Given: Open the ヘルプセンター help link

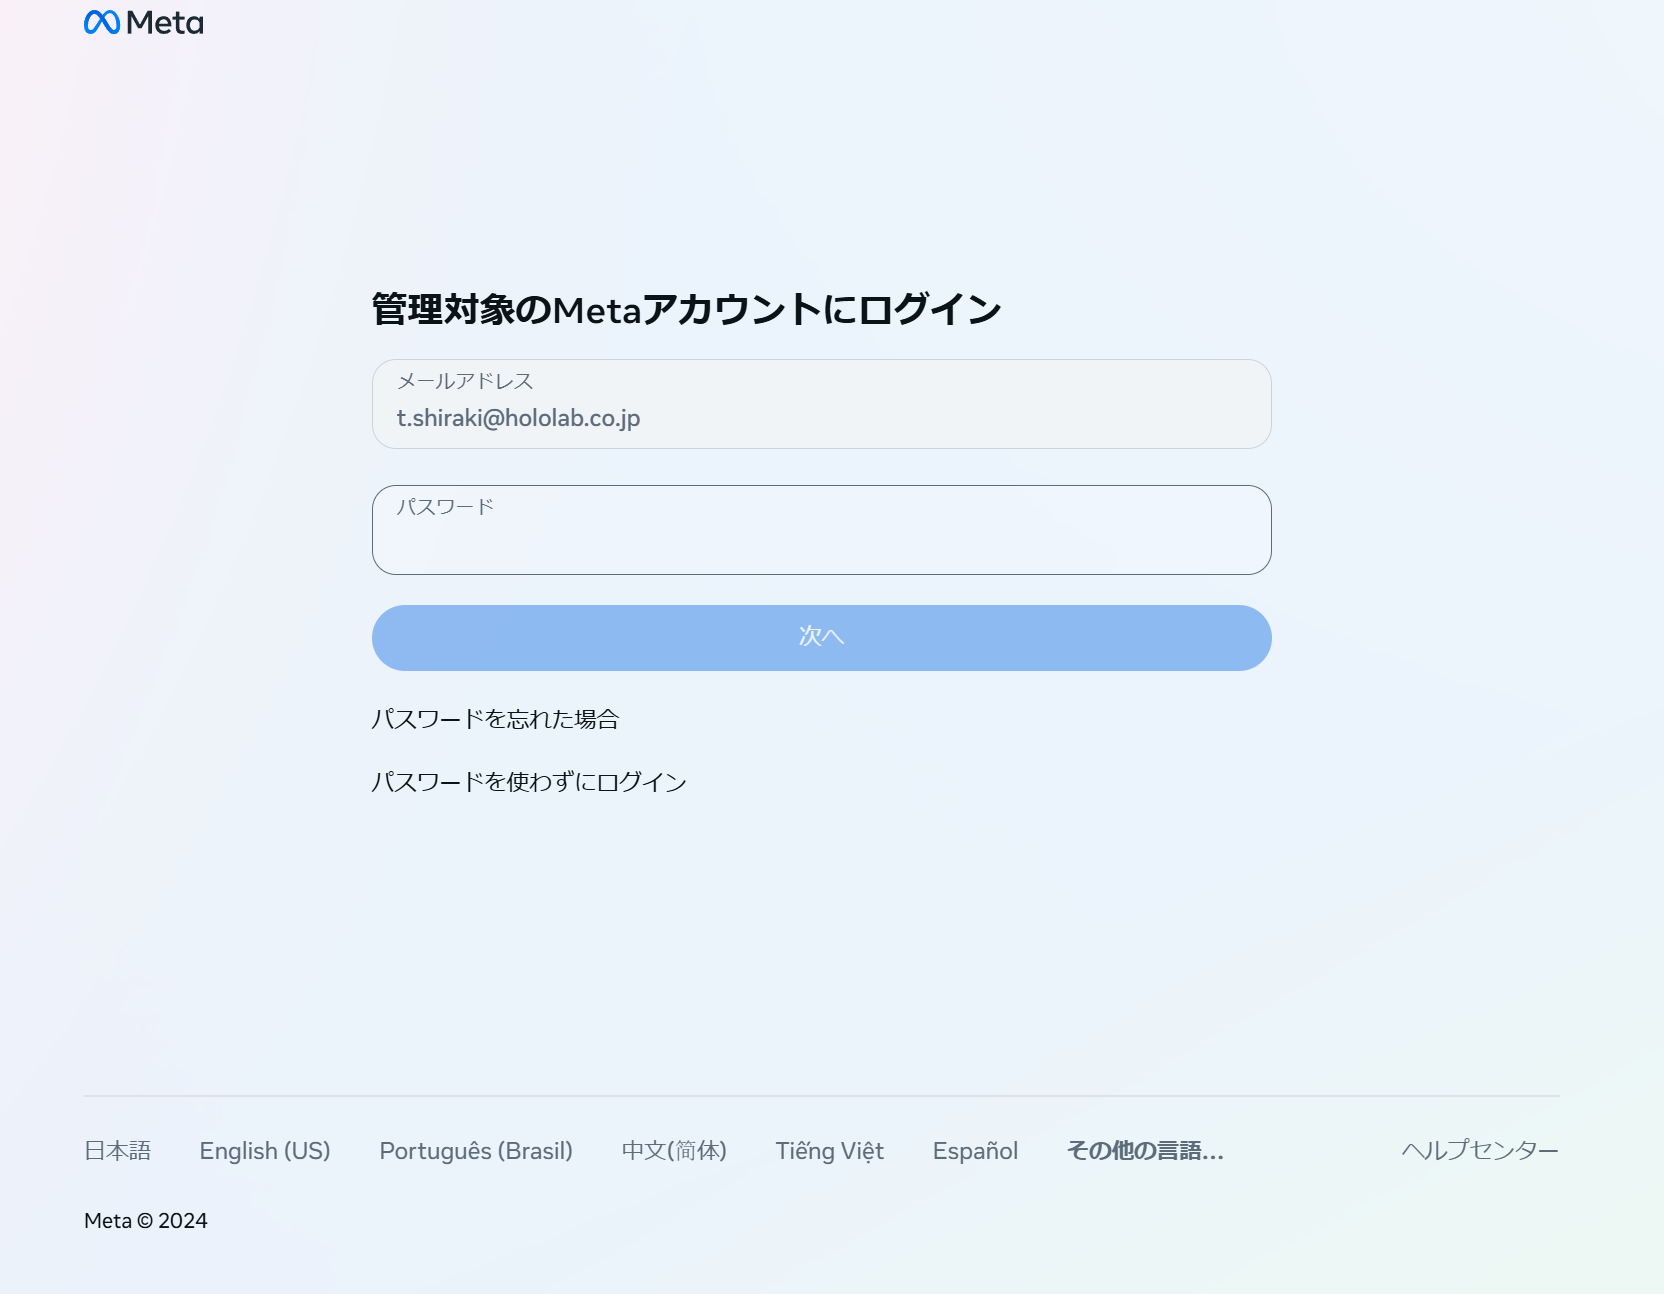Looking at the screenshot, I should tap(1480, 1151).
